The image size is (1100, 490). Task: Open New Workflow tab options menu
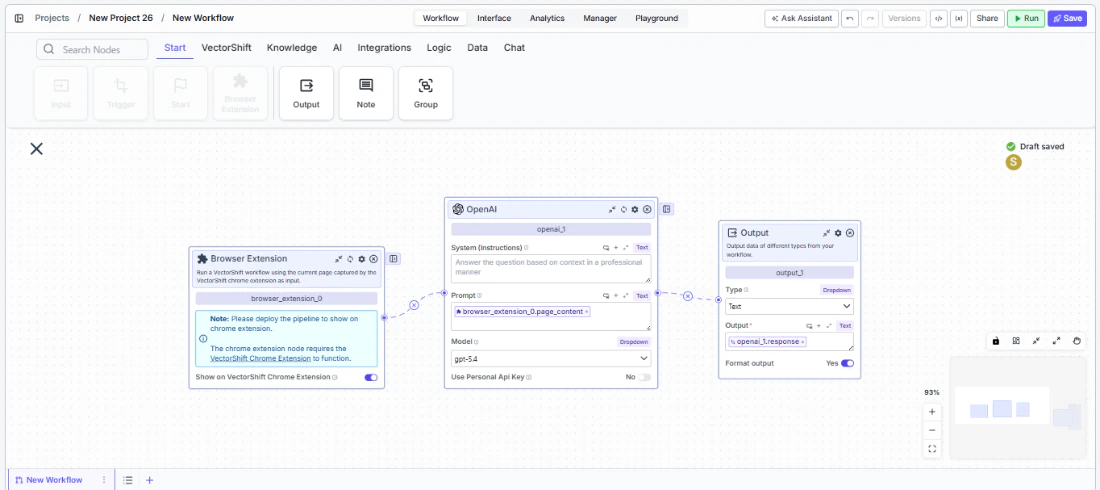click(x=104, y=480)
